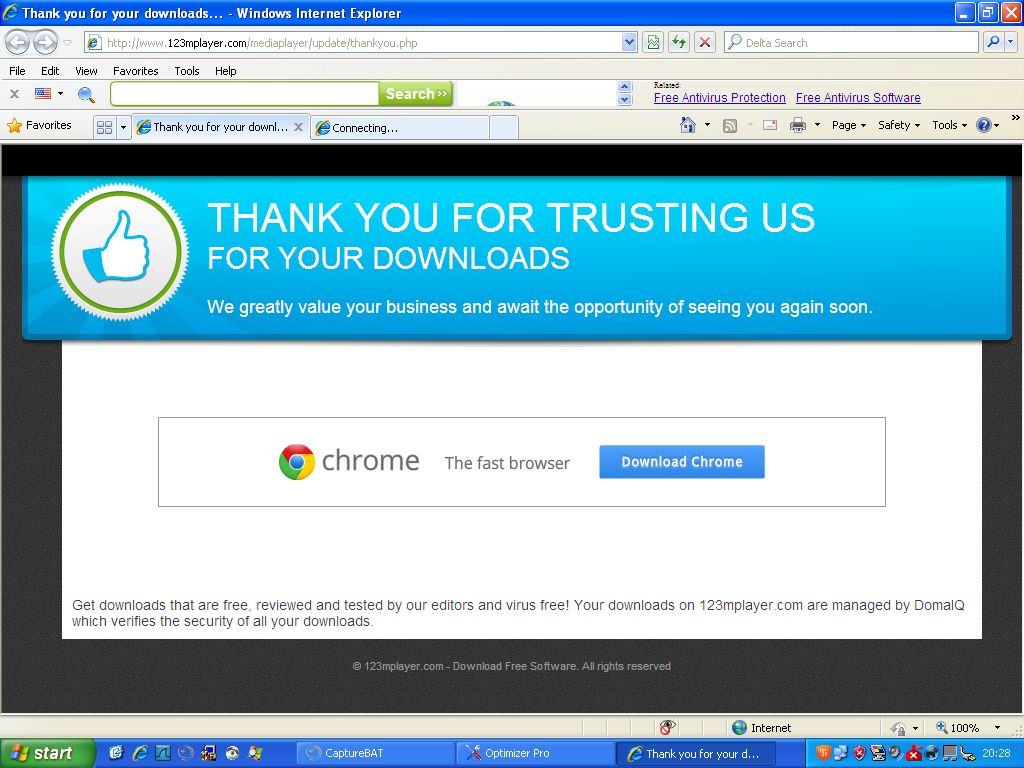The image size is (1024, 768).
Task: Refresh the page with the green arrows icon
Action: (x=679, y=43)
